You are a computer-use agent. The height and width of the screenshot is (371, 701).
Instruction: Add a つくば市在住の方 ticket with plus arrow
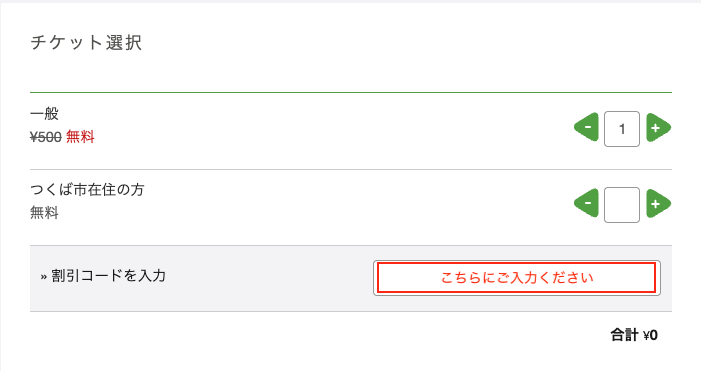[x=658, y=203]
